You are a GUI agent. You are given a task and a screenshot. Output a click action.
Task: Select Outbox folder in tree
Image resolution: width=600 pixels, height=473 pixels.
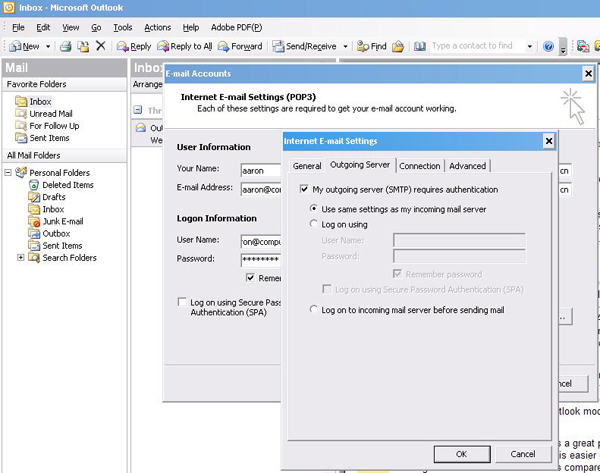pos(49,233)
